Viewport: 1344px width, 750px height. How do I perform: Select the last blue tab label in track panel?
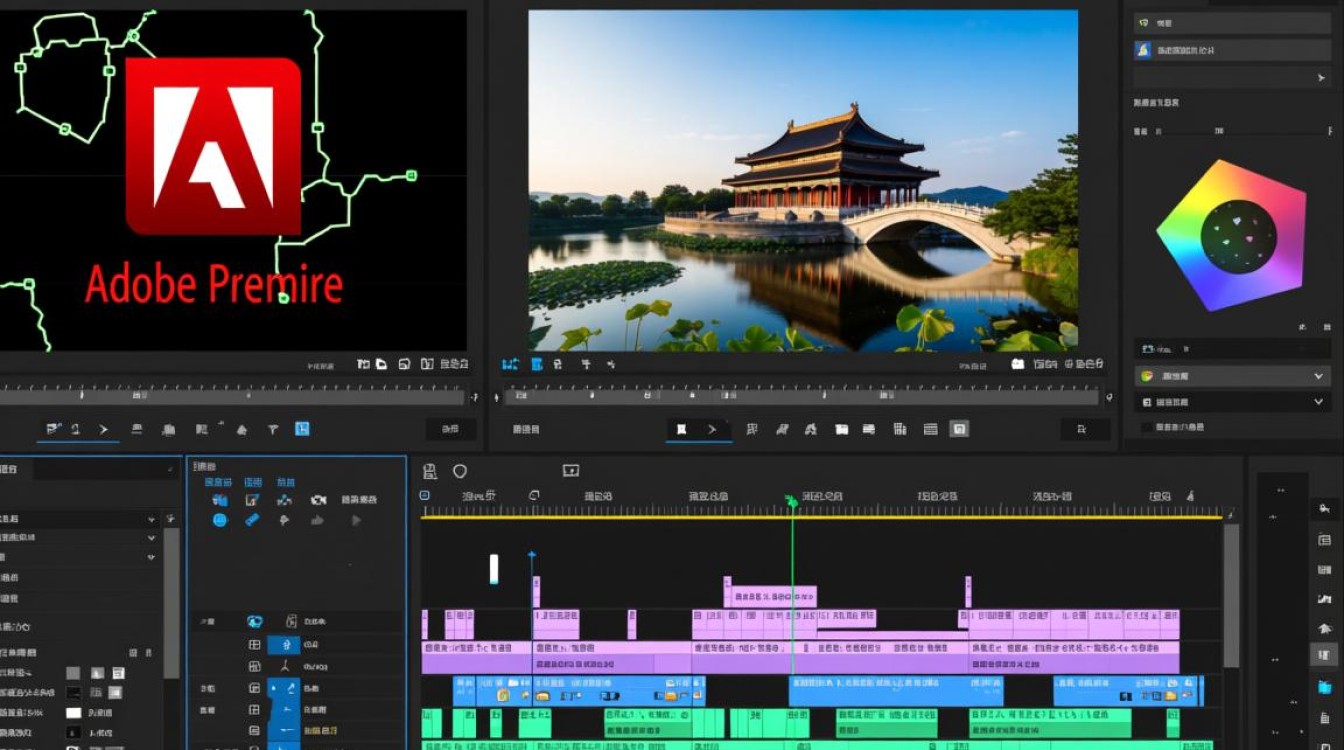286,482
